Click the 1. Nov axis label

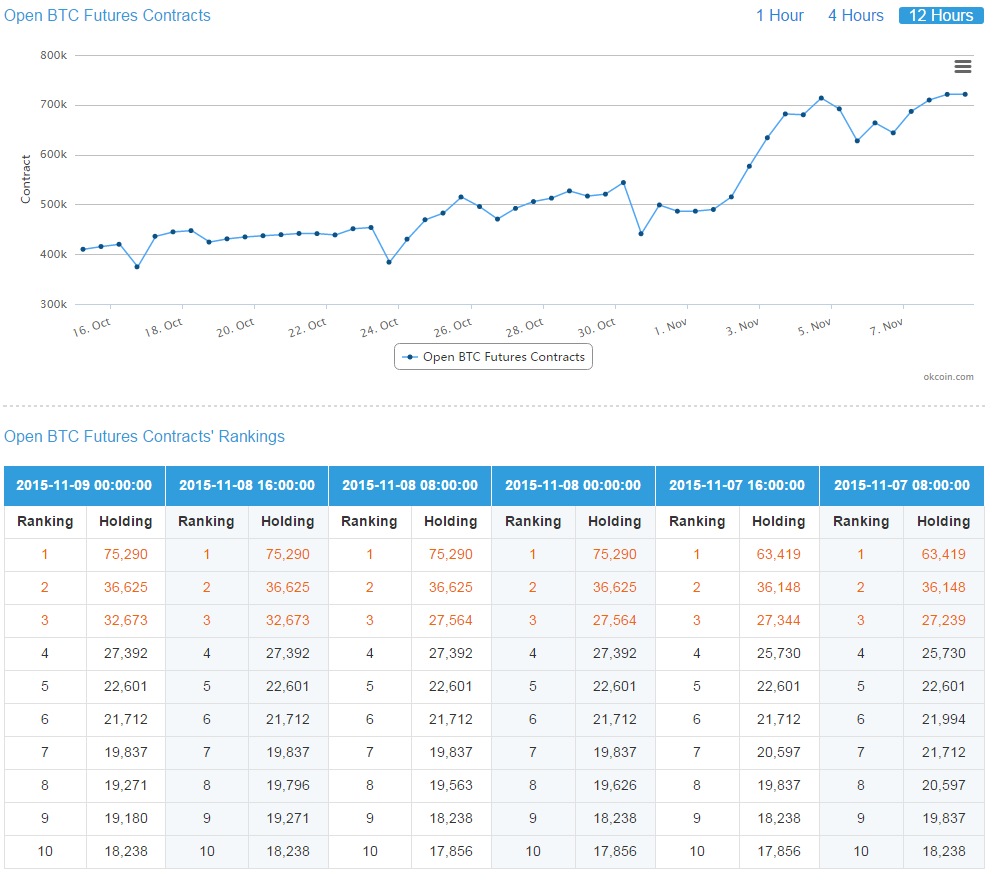[x=670, y=327]
